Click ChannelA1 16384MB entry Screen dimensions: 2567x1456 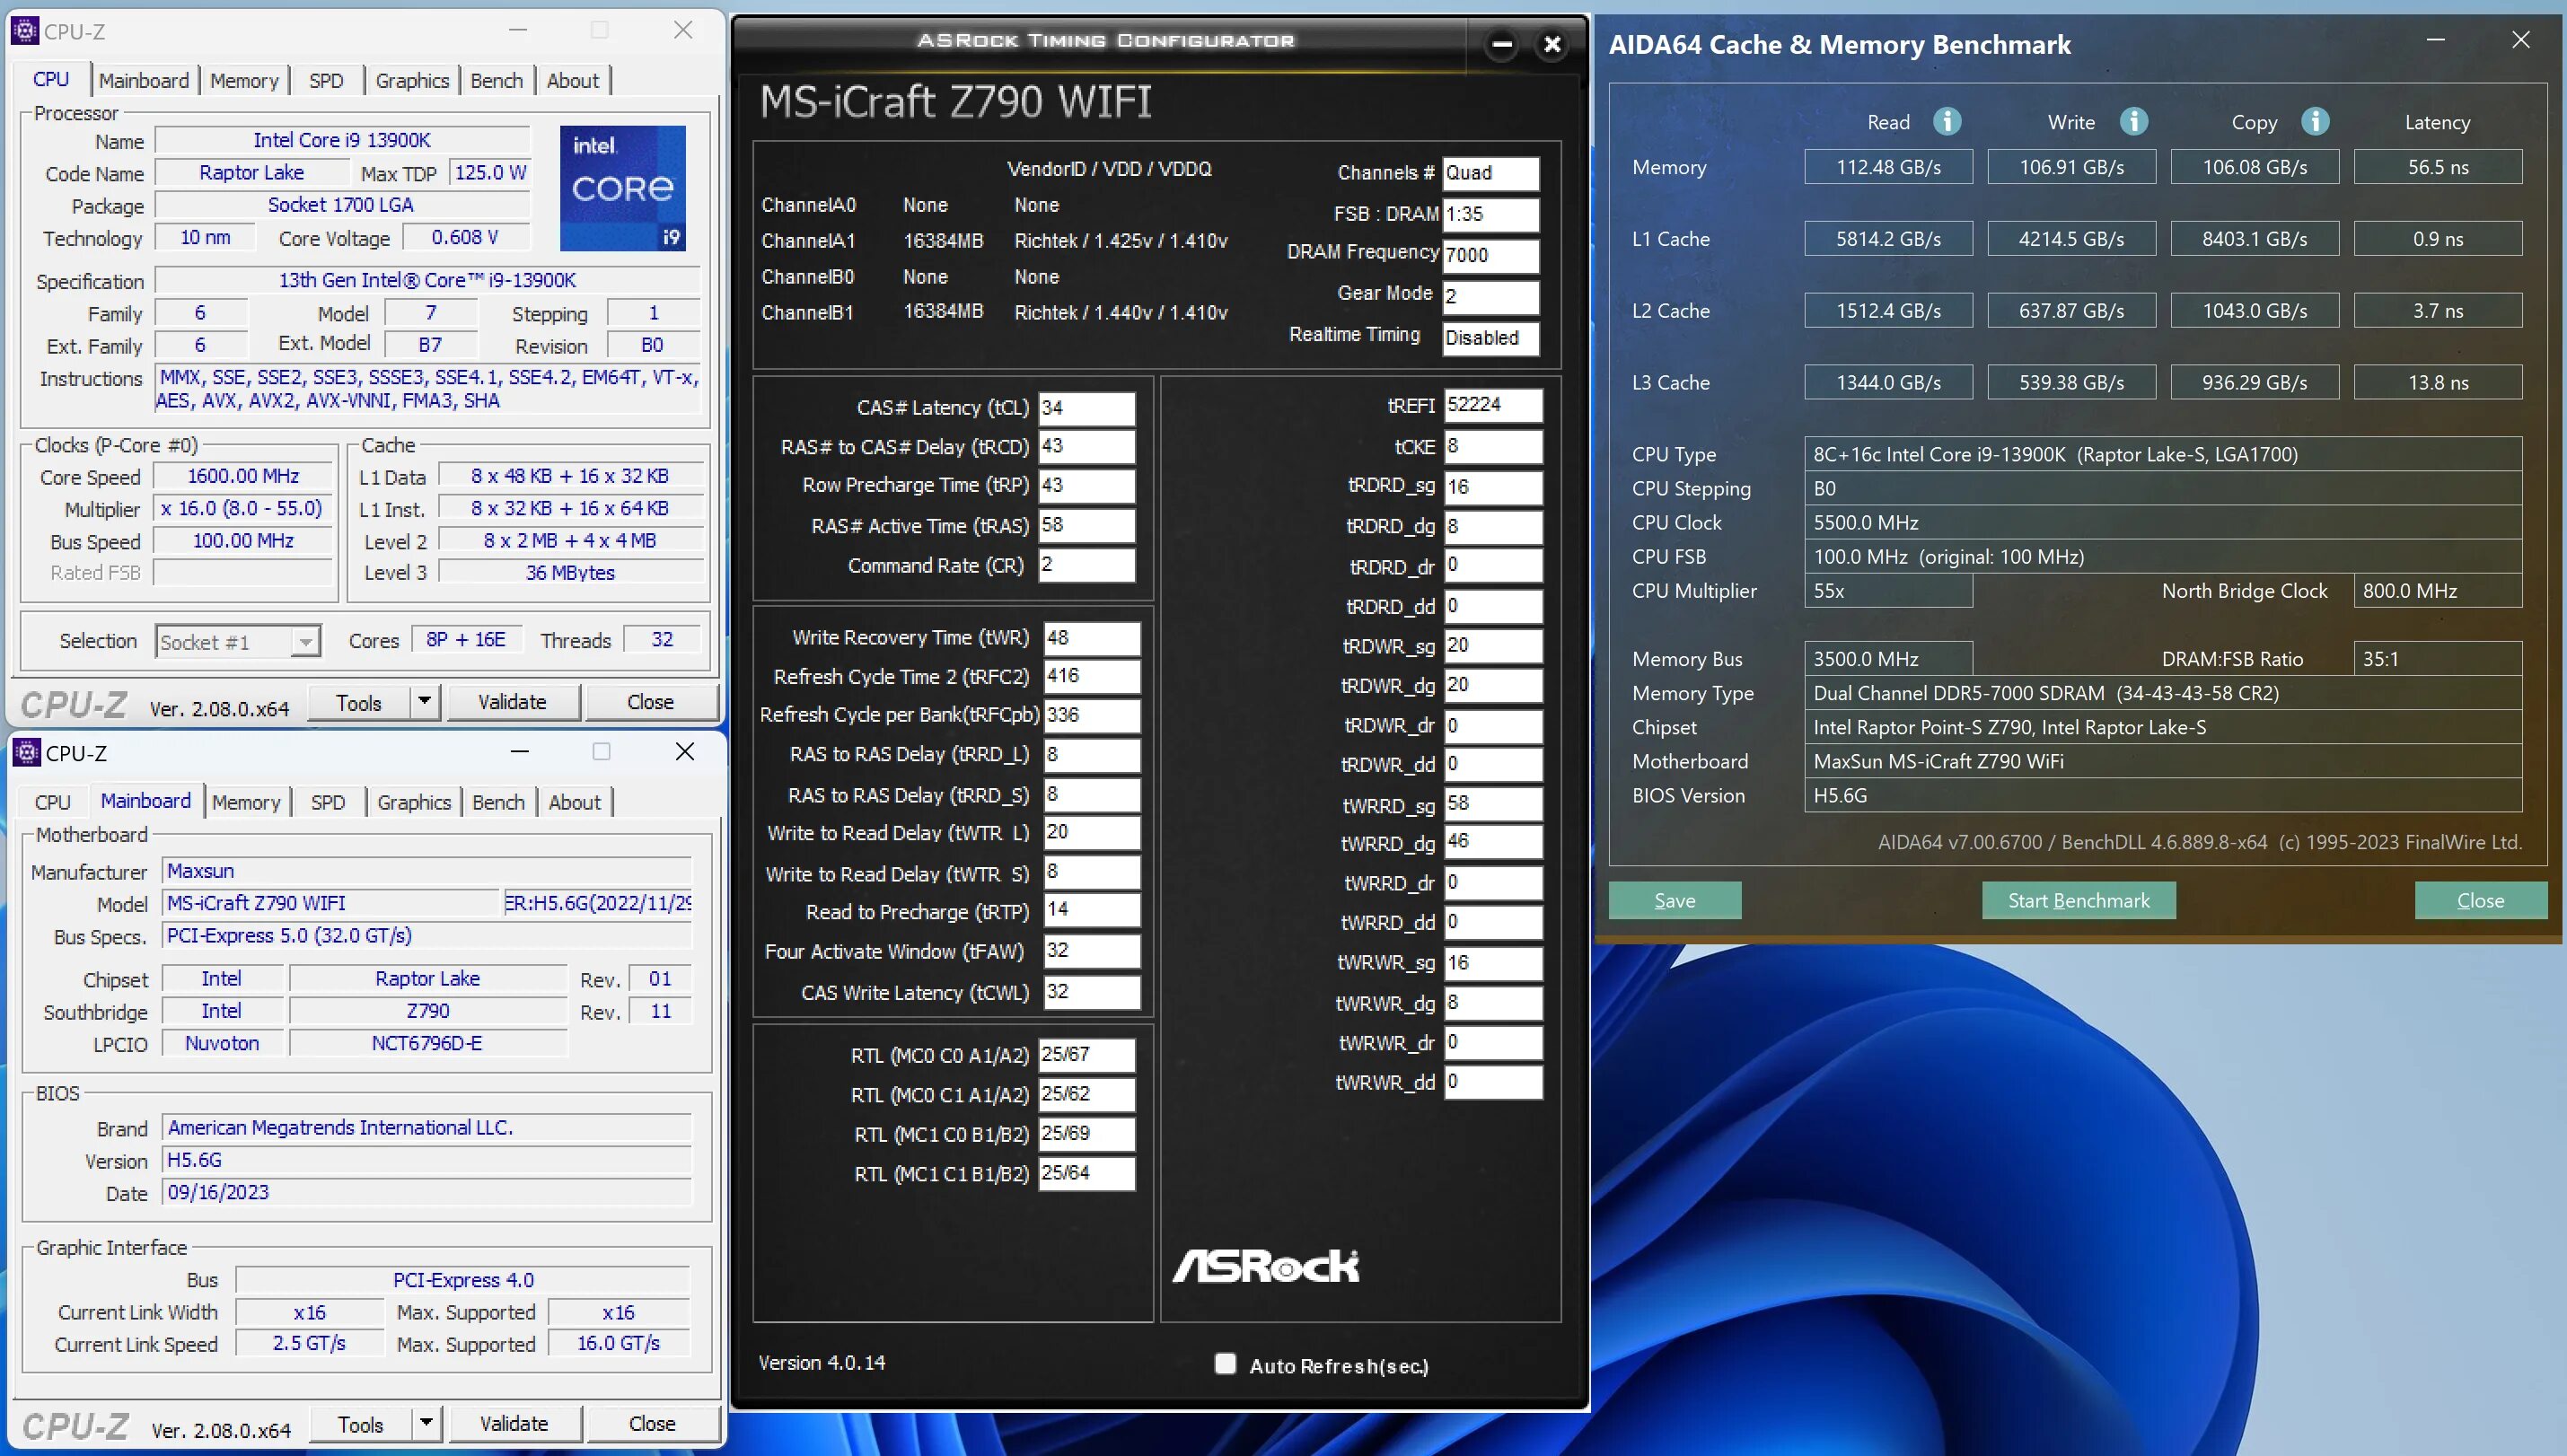tap(943, 241)
